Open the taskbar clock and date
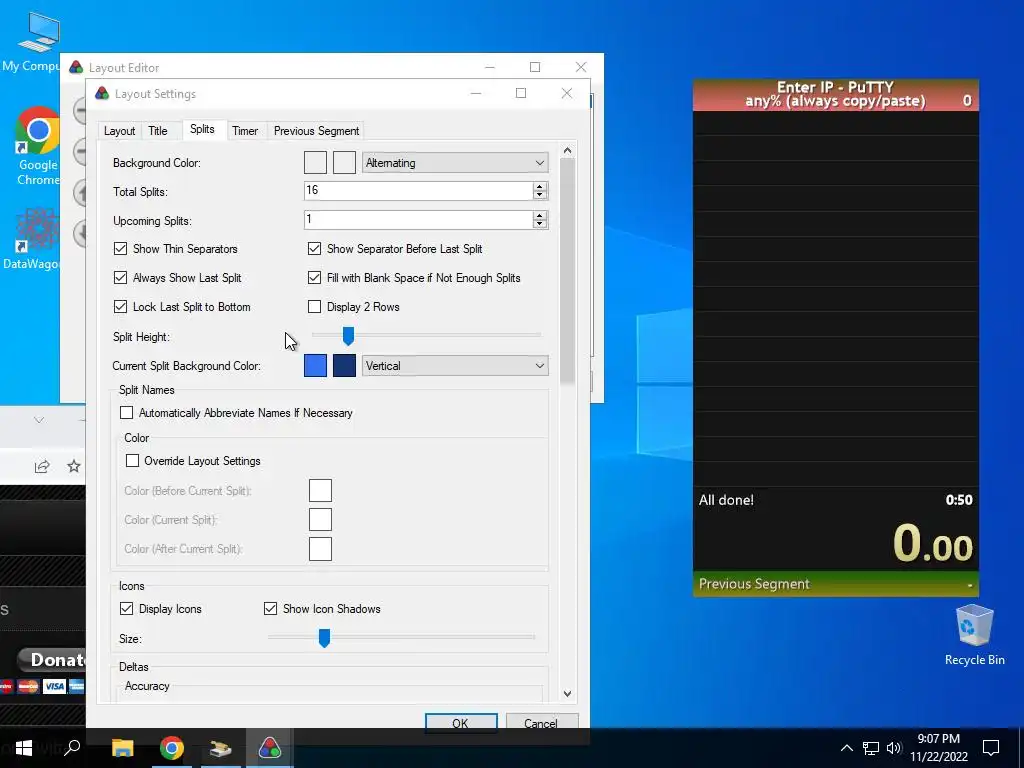Image resolution: width=1024 pixels, height=768 pixels. (x=938, y=748)
